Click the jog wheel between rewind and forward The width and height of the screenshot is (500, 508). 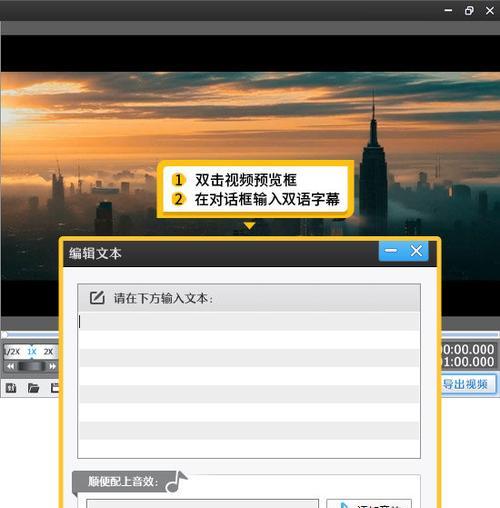(32, 366)
